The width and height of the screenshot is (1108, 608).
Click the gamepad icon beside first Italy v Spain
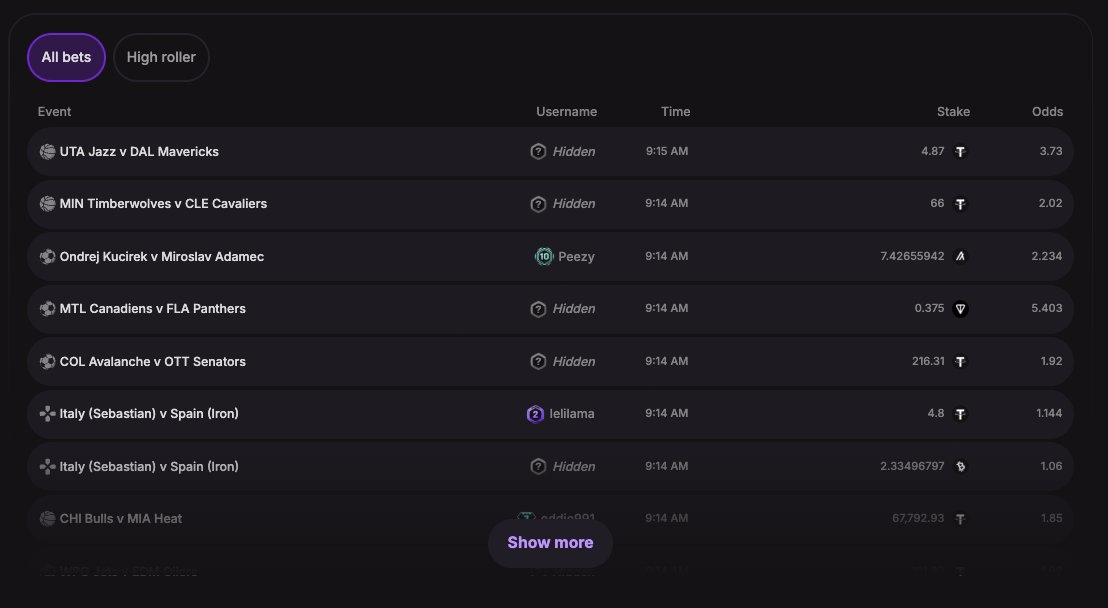47,414
